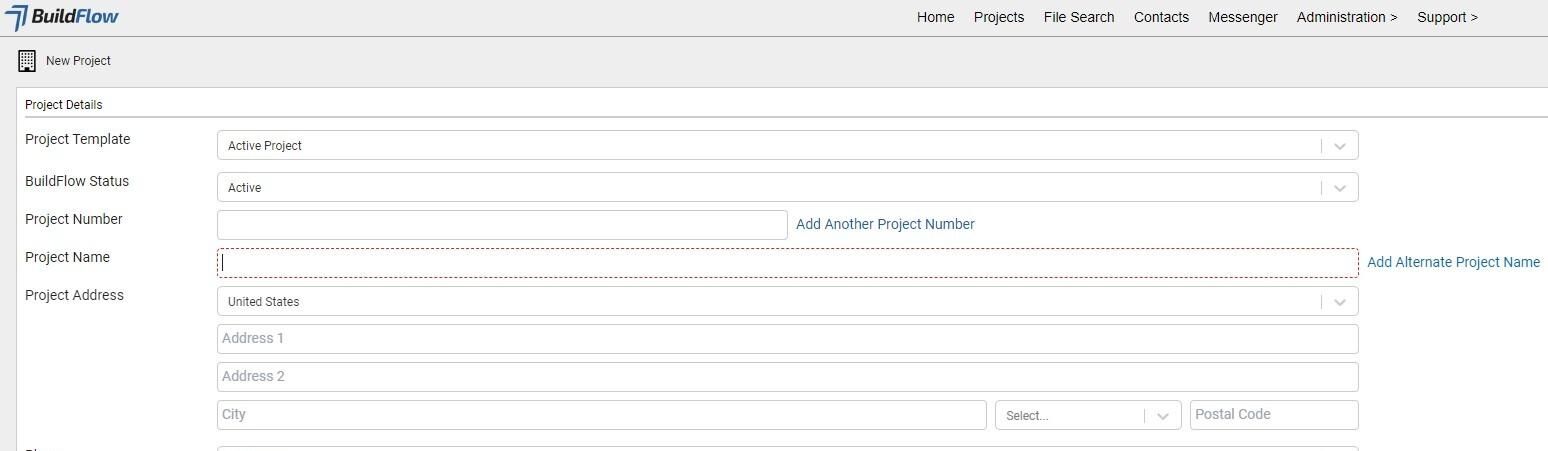This screenshot has height=451, width=1548.
Task: Expand the state Select... dropdown
Action: [1162, 416]
